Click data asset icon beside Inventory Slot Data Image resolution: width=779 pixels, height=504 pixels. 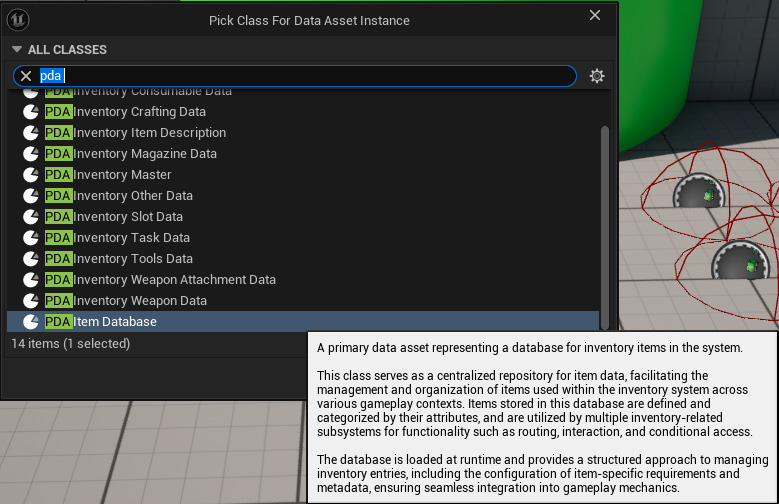[31, 217]
